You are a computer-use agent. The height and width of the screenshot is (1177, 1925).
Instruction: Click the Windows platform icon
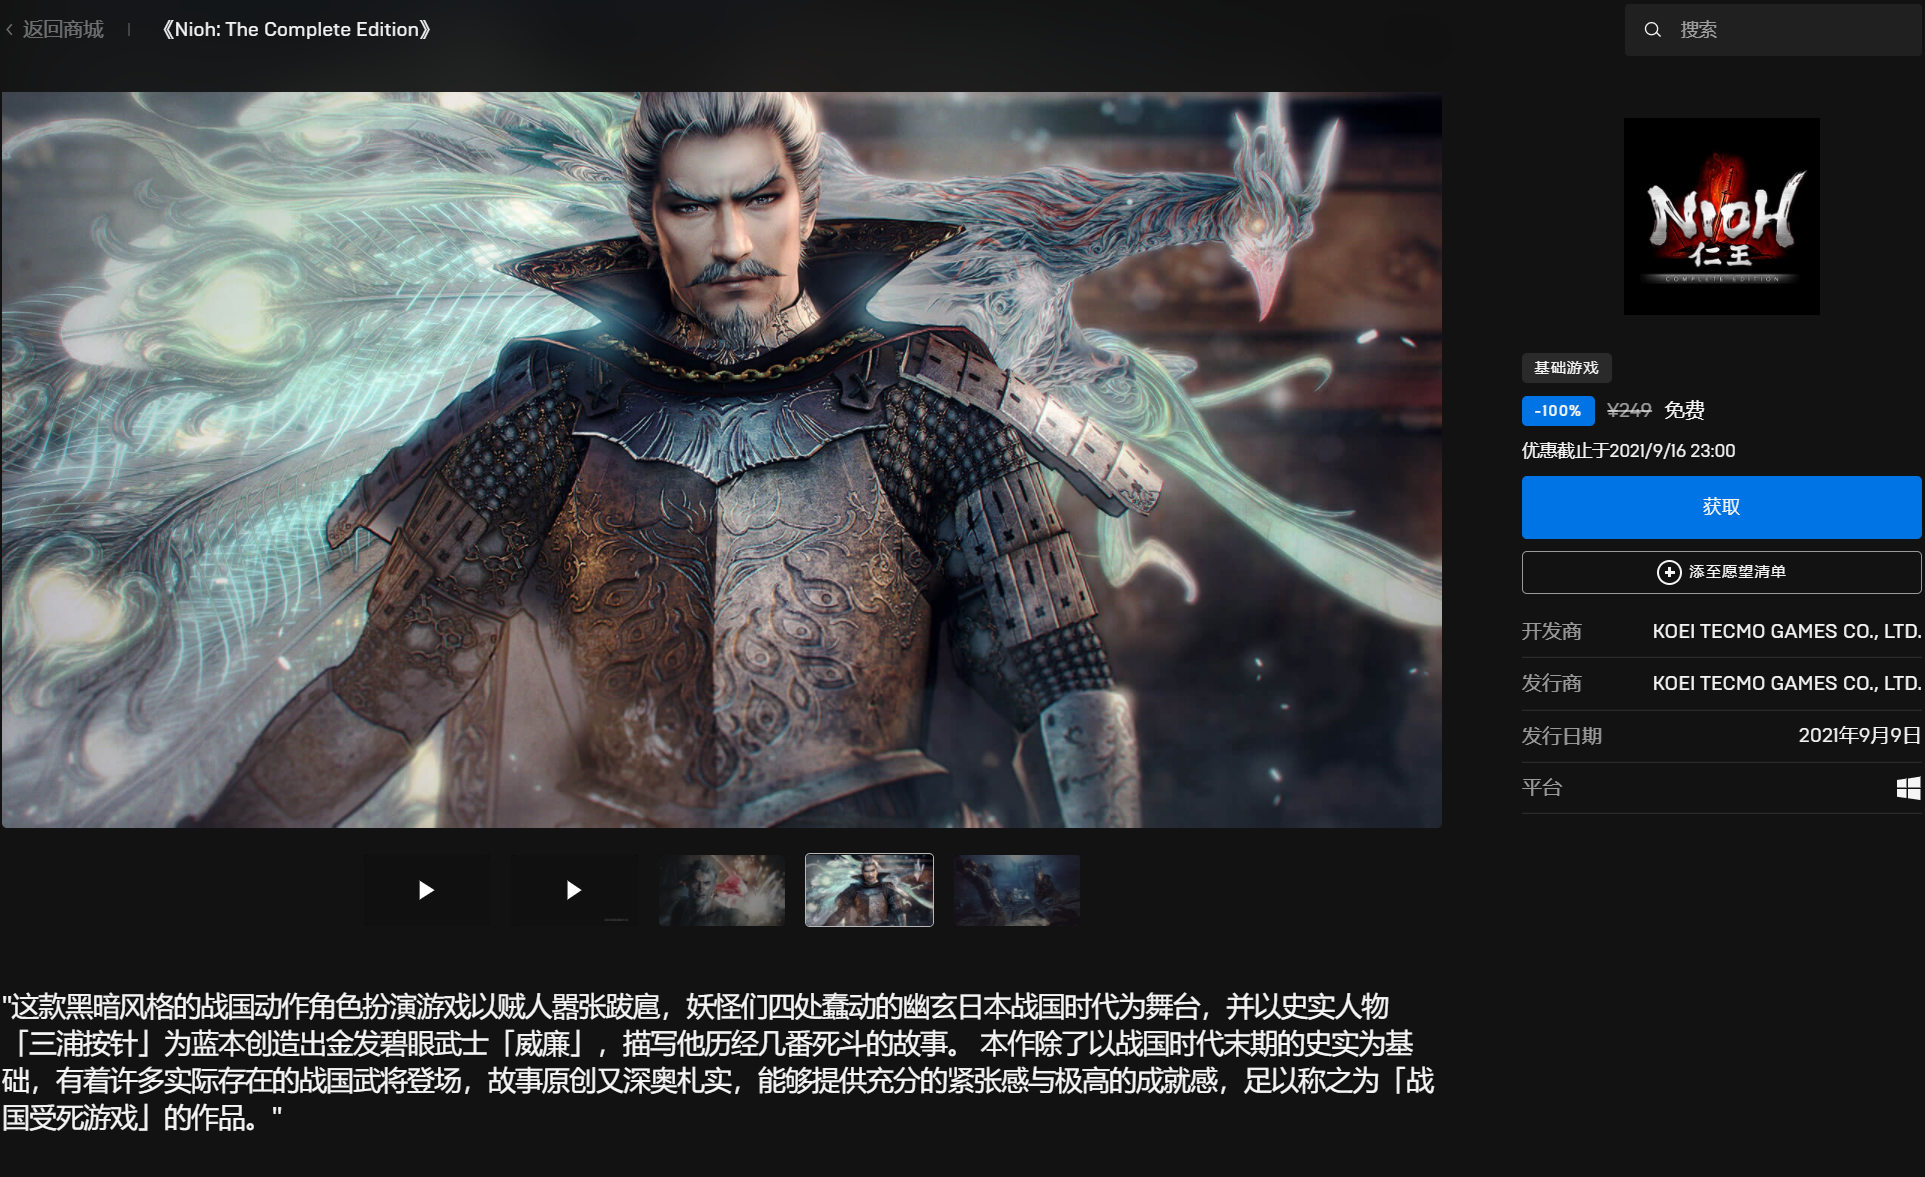tap(1908, 788)
